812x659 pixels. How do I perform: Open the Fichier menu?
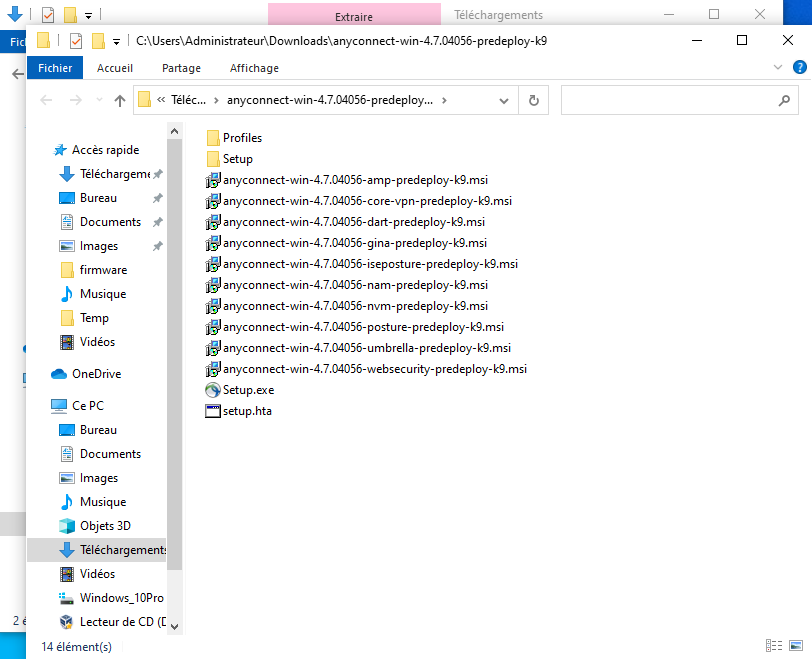[55, 68]
